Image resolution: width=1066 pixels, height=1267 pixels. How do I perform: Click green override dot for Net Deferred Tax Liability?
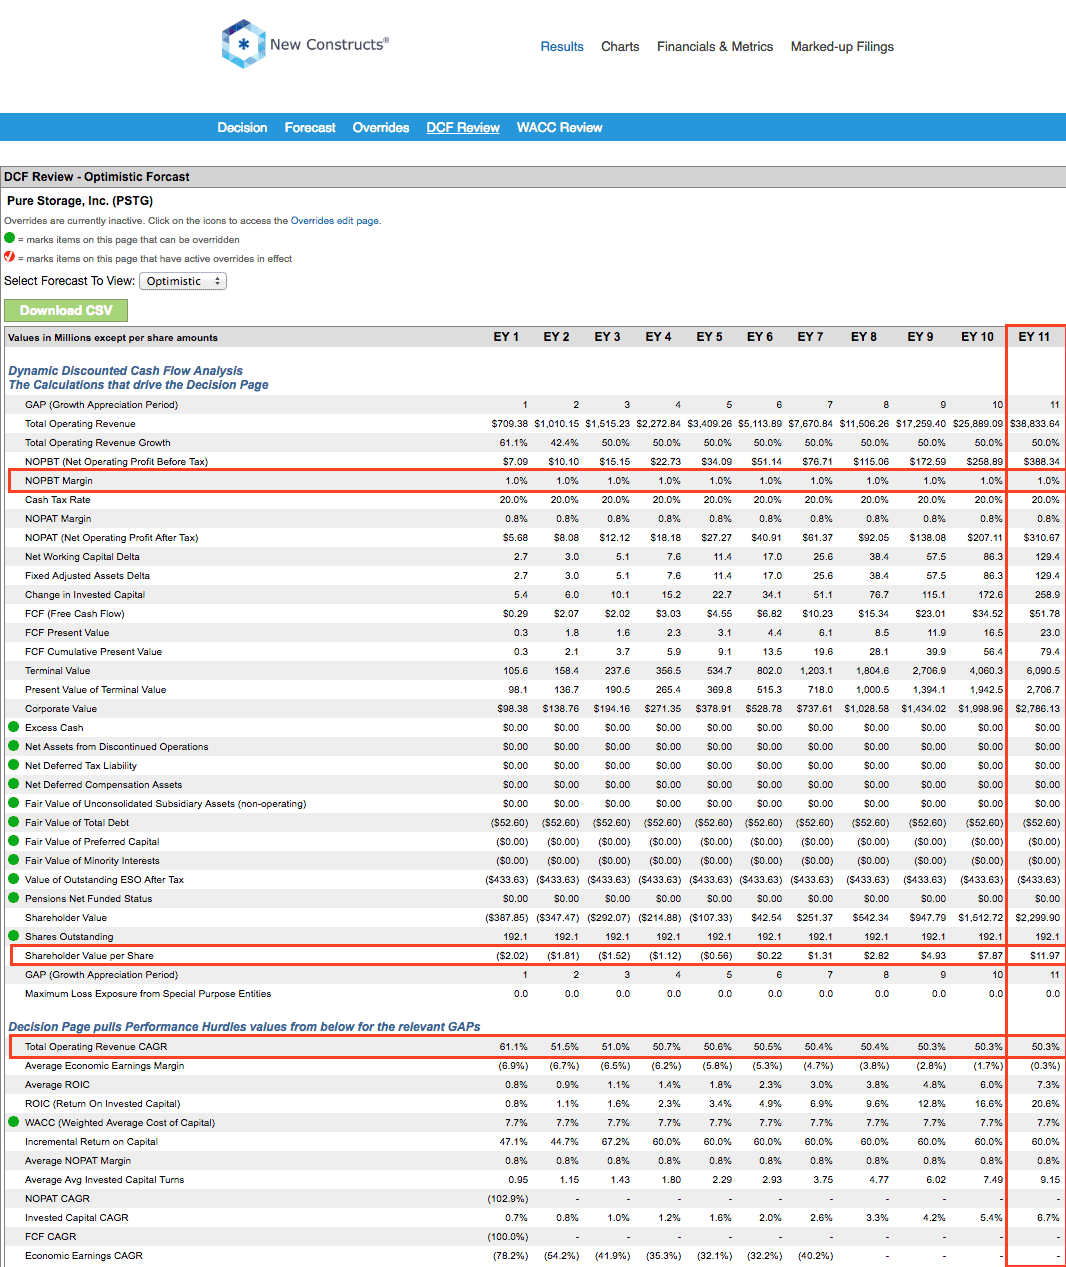(x=14, y=765)
